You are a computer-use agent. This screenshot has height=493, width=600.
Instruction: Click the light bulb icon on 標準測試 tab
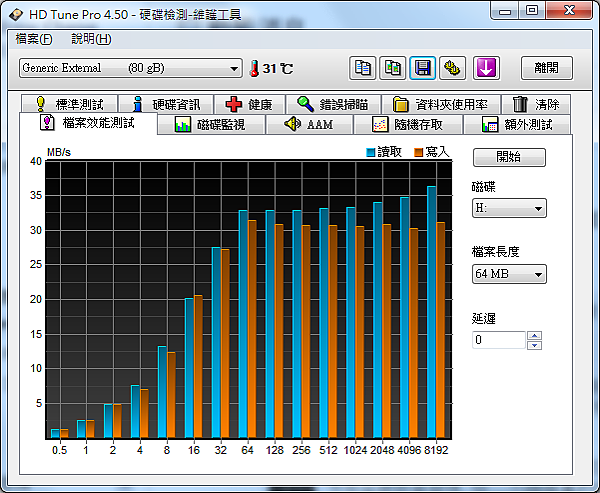coord(40,104)
